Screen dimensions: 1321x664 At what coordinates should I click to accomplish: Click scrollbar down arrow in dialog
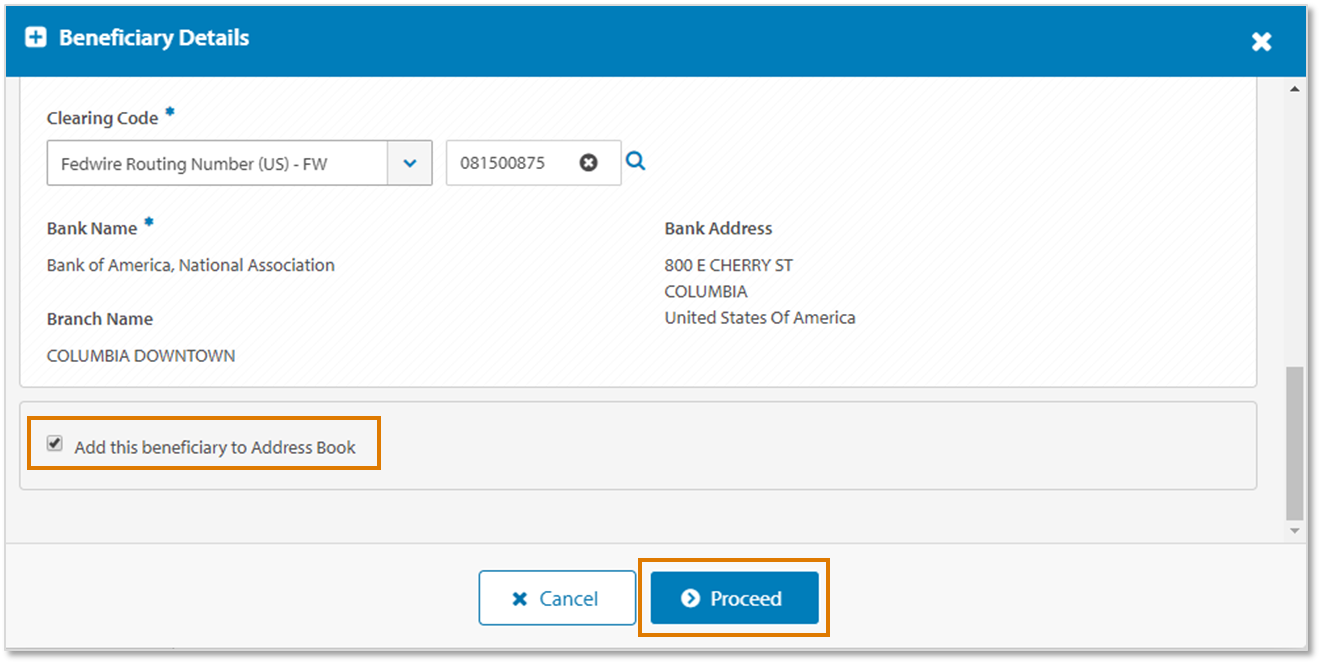coord(1295,531)
